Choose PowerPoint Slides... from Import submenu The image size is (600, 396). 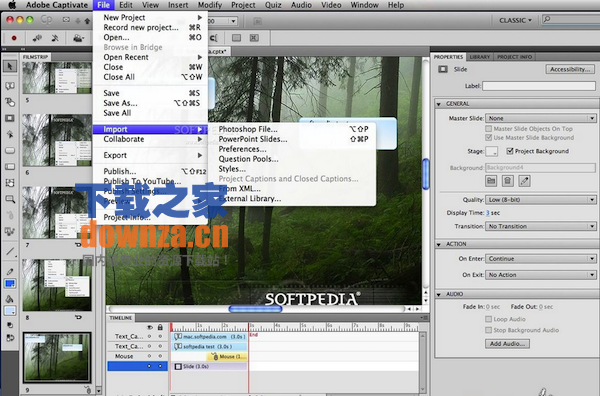pyautogui.click(x=293, y=139)
